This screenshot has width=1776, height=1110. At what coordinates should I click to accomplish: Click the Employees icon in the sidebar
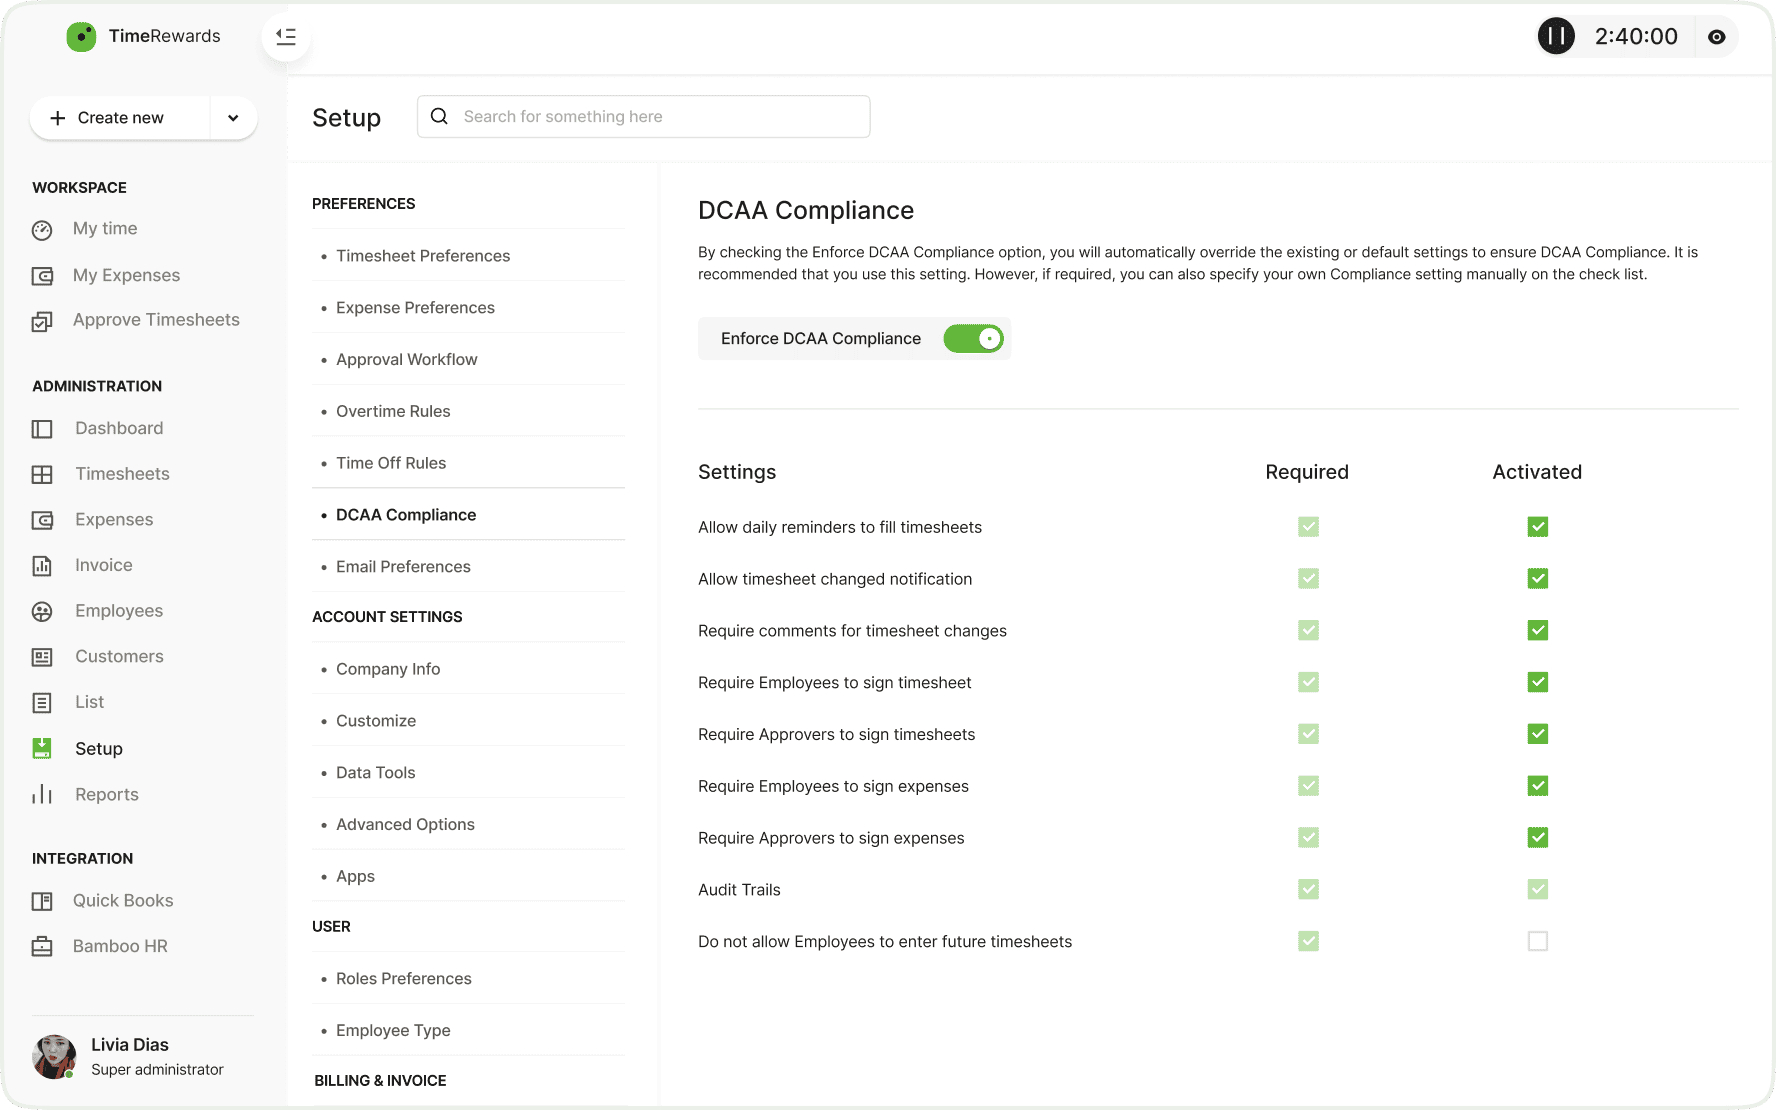coord(42,612)
